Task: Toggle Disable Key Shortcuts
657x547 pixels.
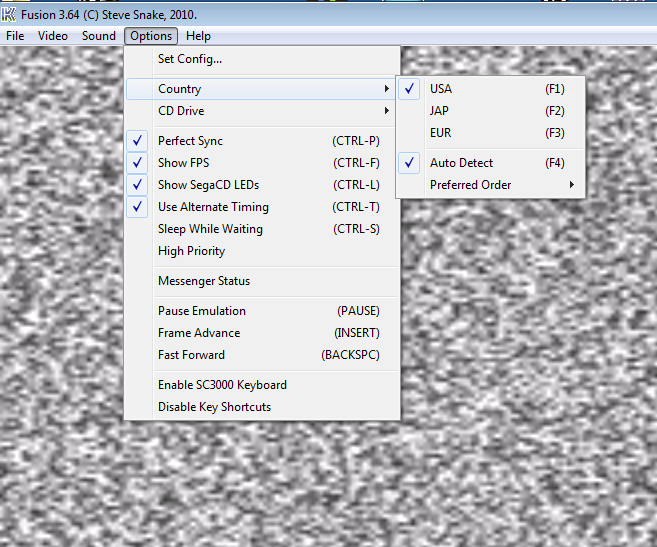Action: (x=262, y=407)
